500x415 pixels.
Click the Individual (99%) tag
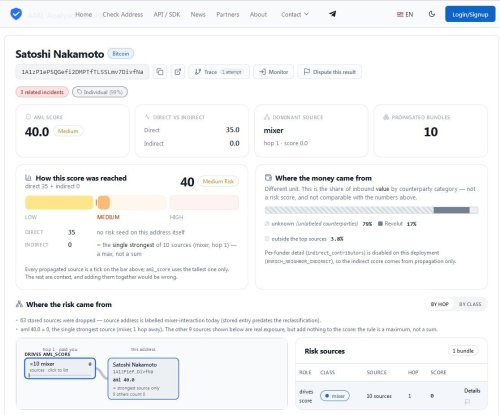point(100,92)
